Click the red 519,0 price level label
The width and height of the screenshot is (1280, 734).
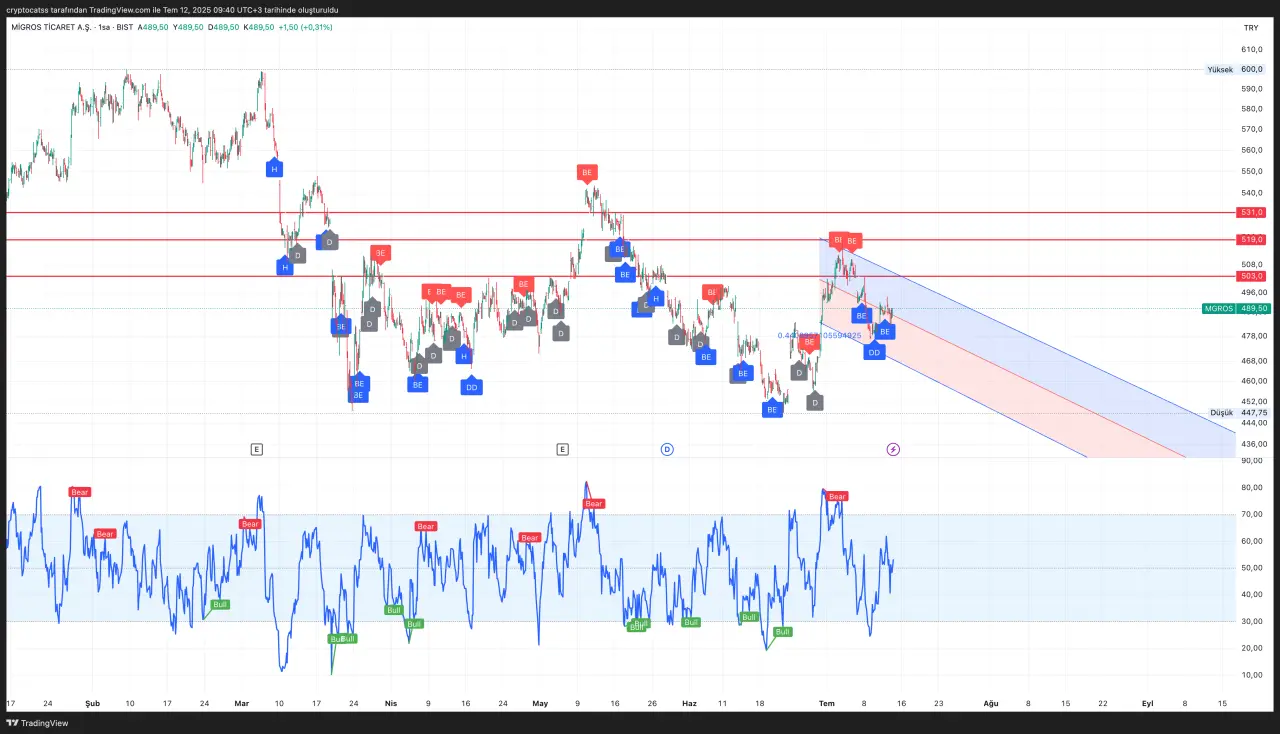click(x=1252, y=240)
